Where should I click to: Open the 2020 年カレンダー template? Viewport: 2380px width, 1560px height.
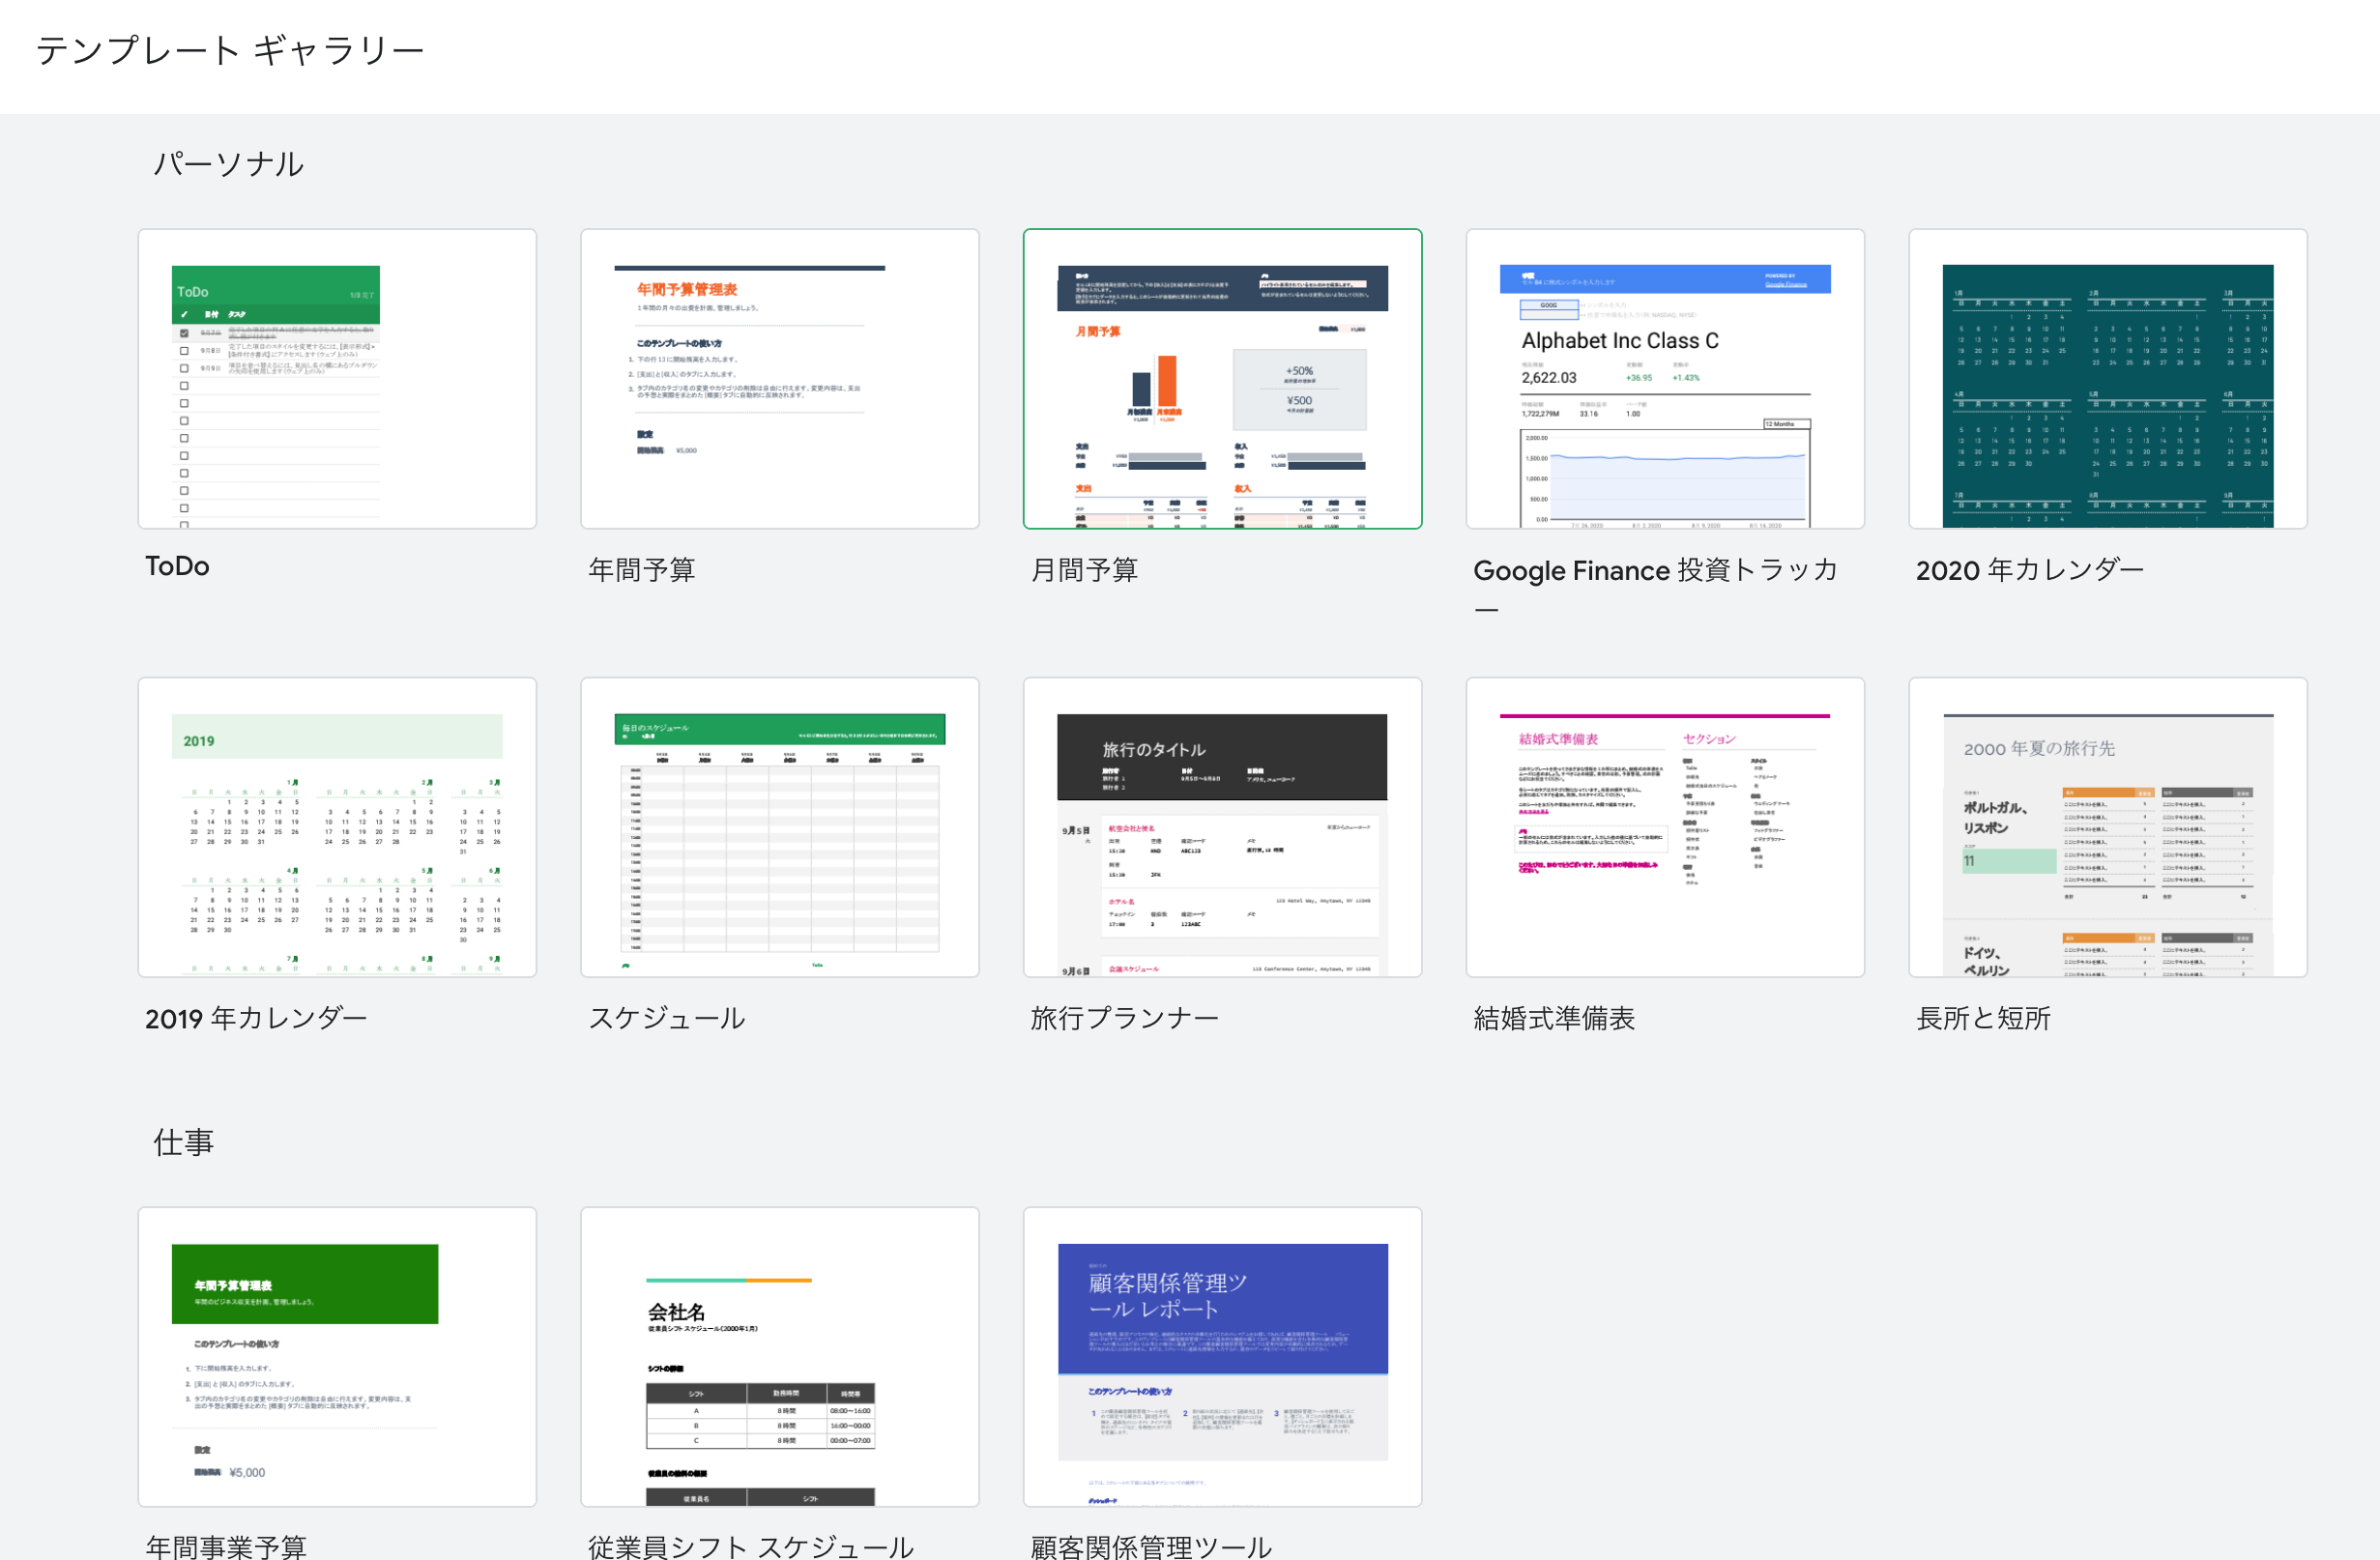pos(2107,379)
